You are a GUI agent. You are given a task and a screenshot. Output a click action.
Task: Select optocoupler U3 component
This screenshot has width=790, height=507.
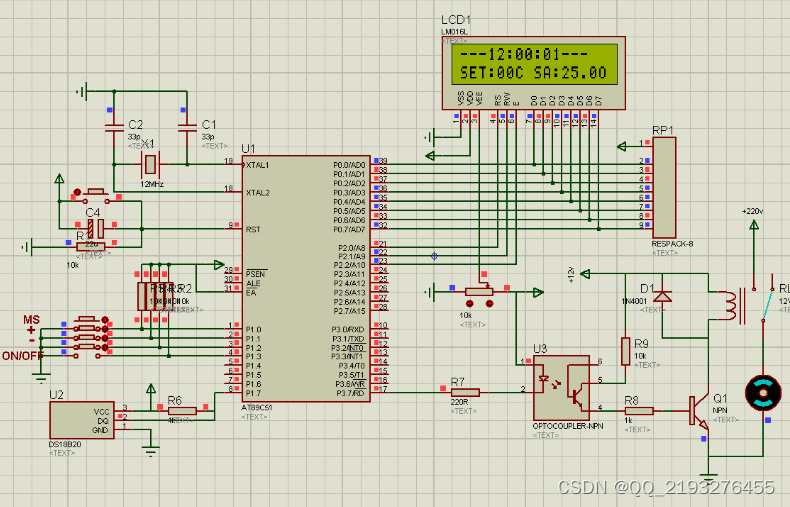tap(561, 388)
